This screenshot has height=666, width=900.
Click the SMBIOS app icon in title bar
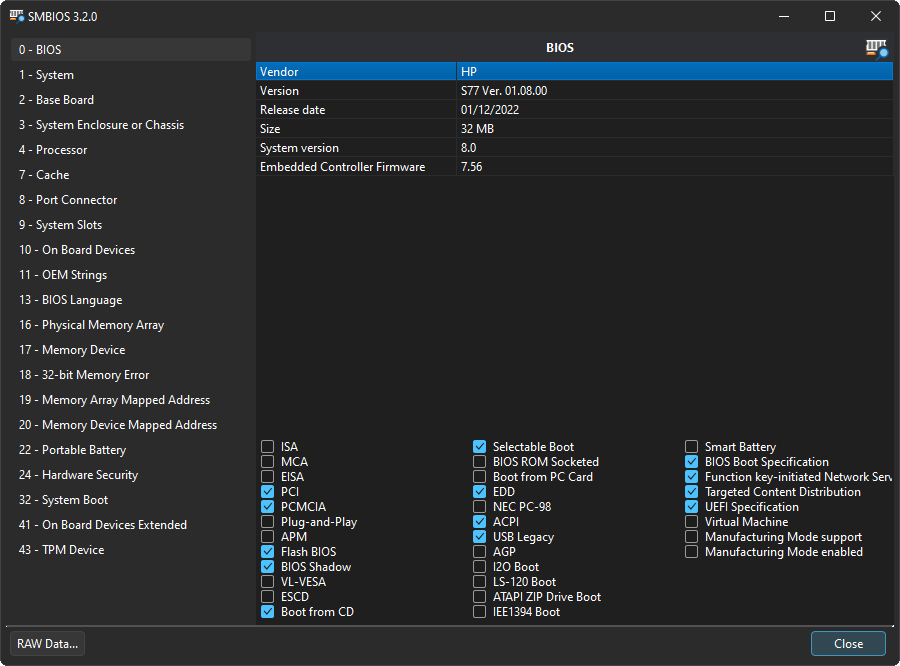[17, 16]
